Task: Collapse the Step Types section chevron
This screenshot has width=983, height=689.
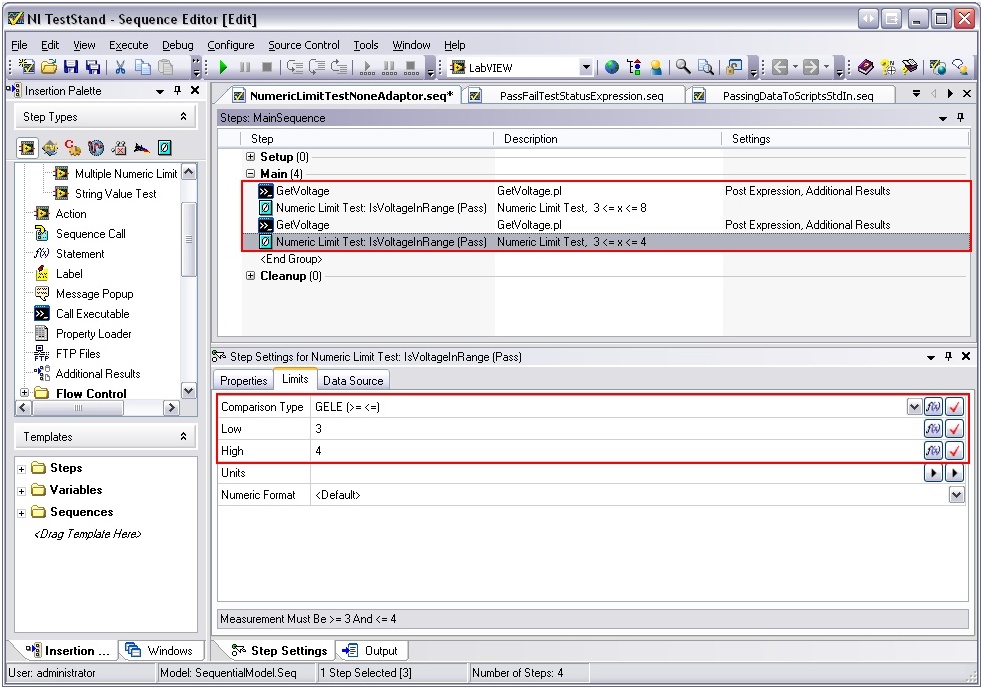Action: tap(184, 117)
